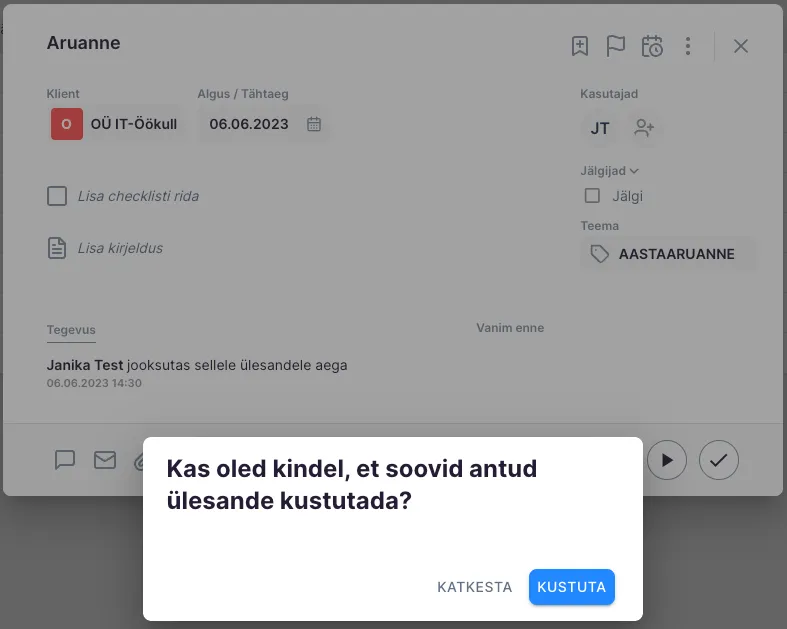This screenshot has height=629, width=787.
Task: Select the Tegevus tab
Action: pyautogui.click(x=71, y=330)
